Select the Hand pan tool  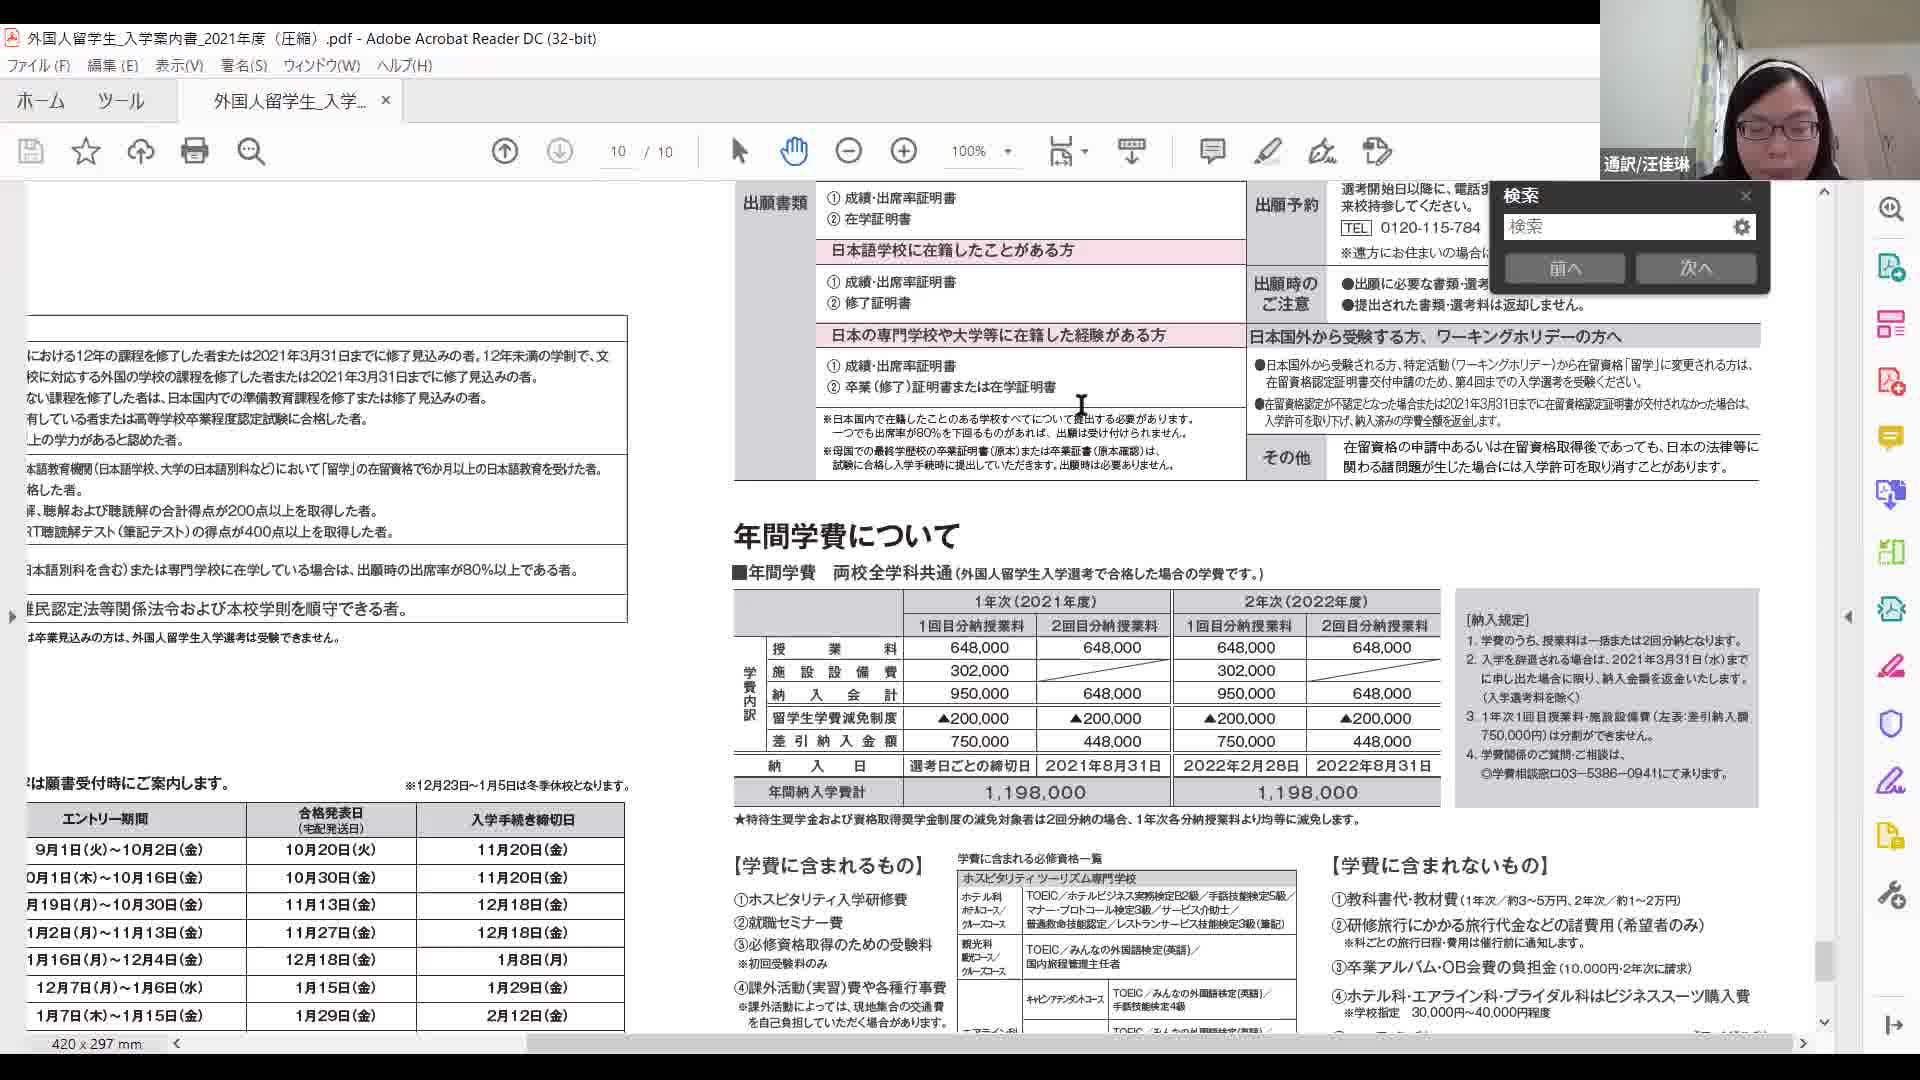click(794, 151)
